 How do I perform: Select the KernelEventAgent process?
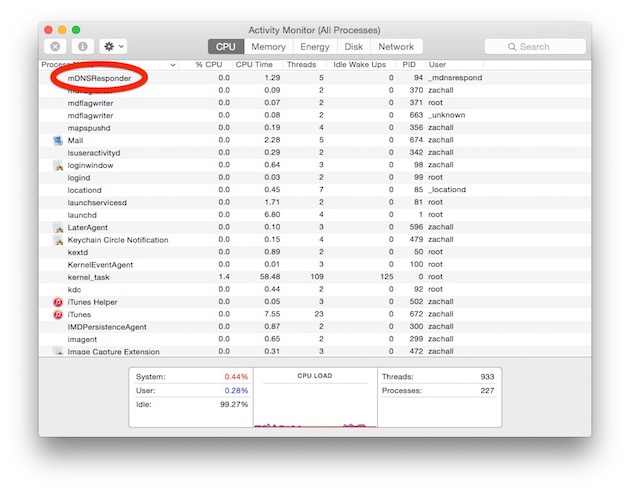(100, 265)
